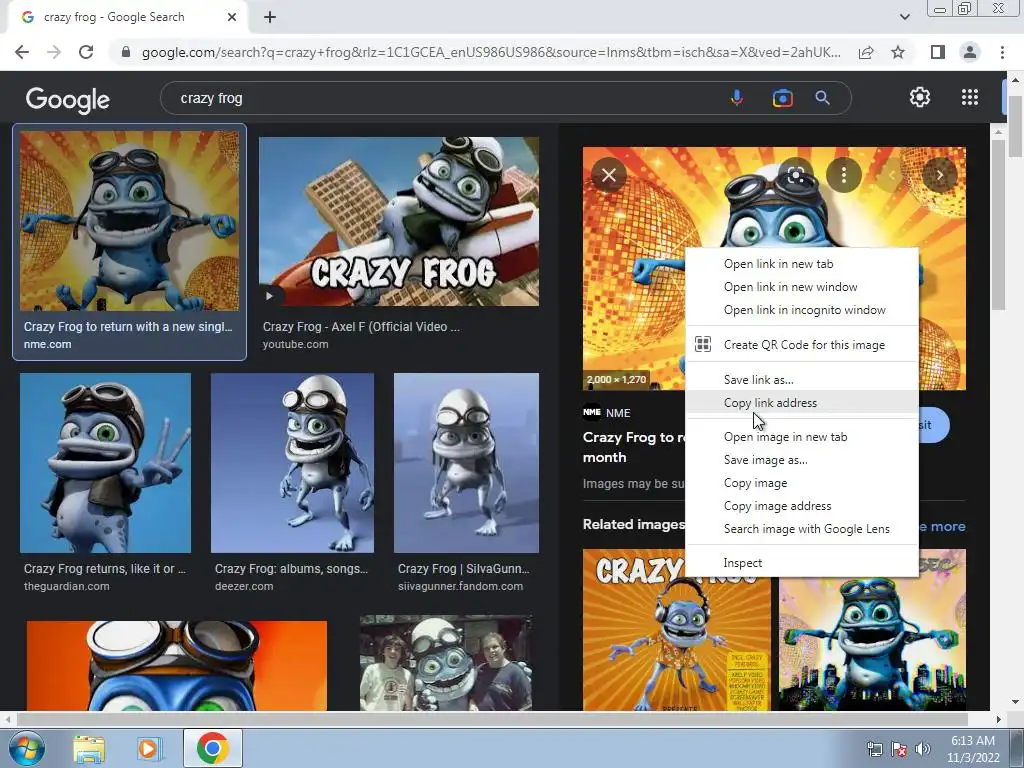Open the theguardian.com frog thumbnail

coord(105,463)
